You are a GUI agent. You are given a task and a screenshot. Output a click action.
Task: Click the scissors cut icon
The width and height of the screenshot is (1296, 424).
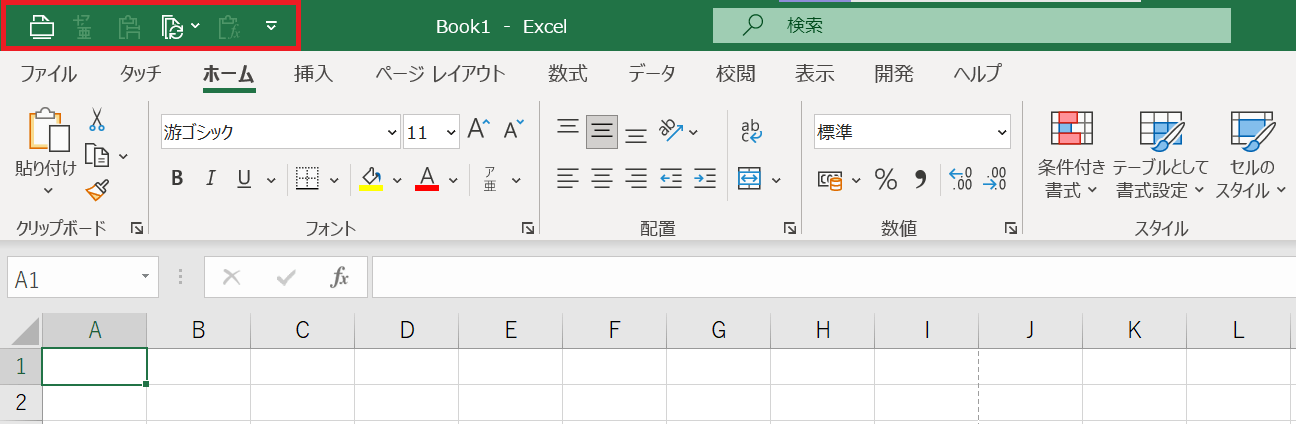click(97, 121)
